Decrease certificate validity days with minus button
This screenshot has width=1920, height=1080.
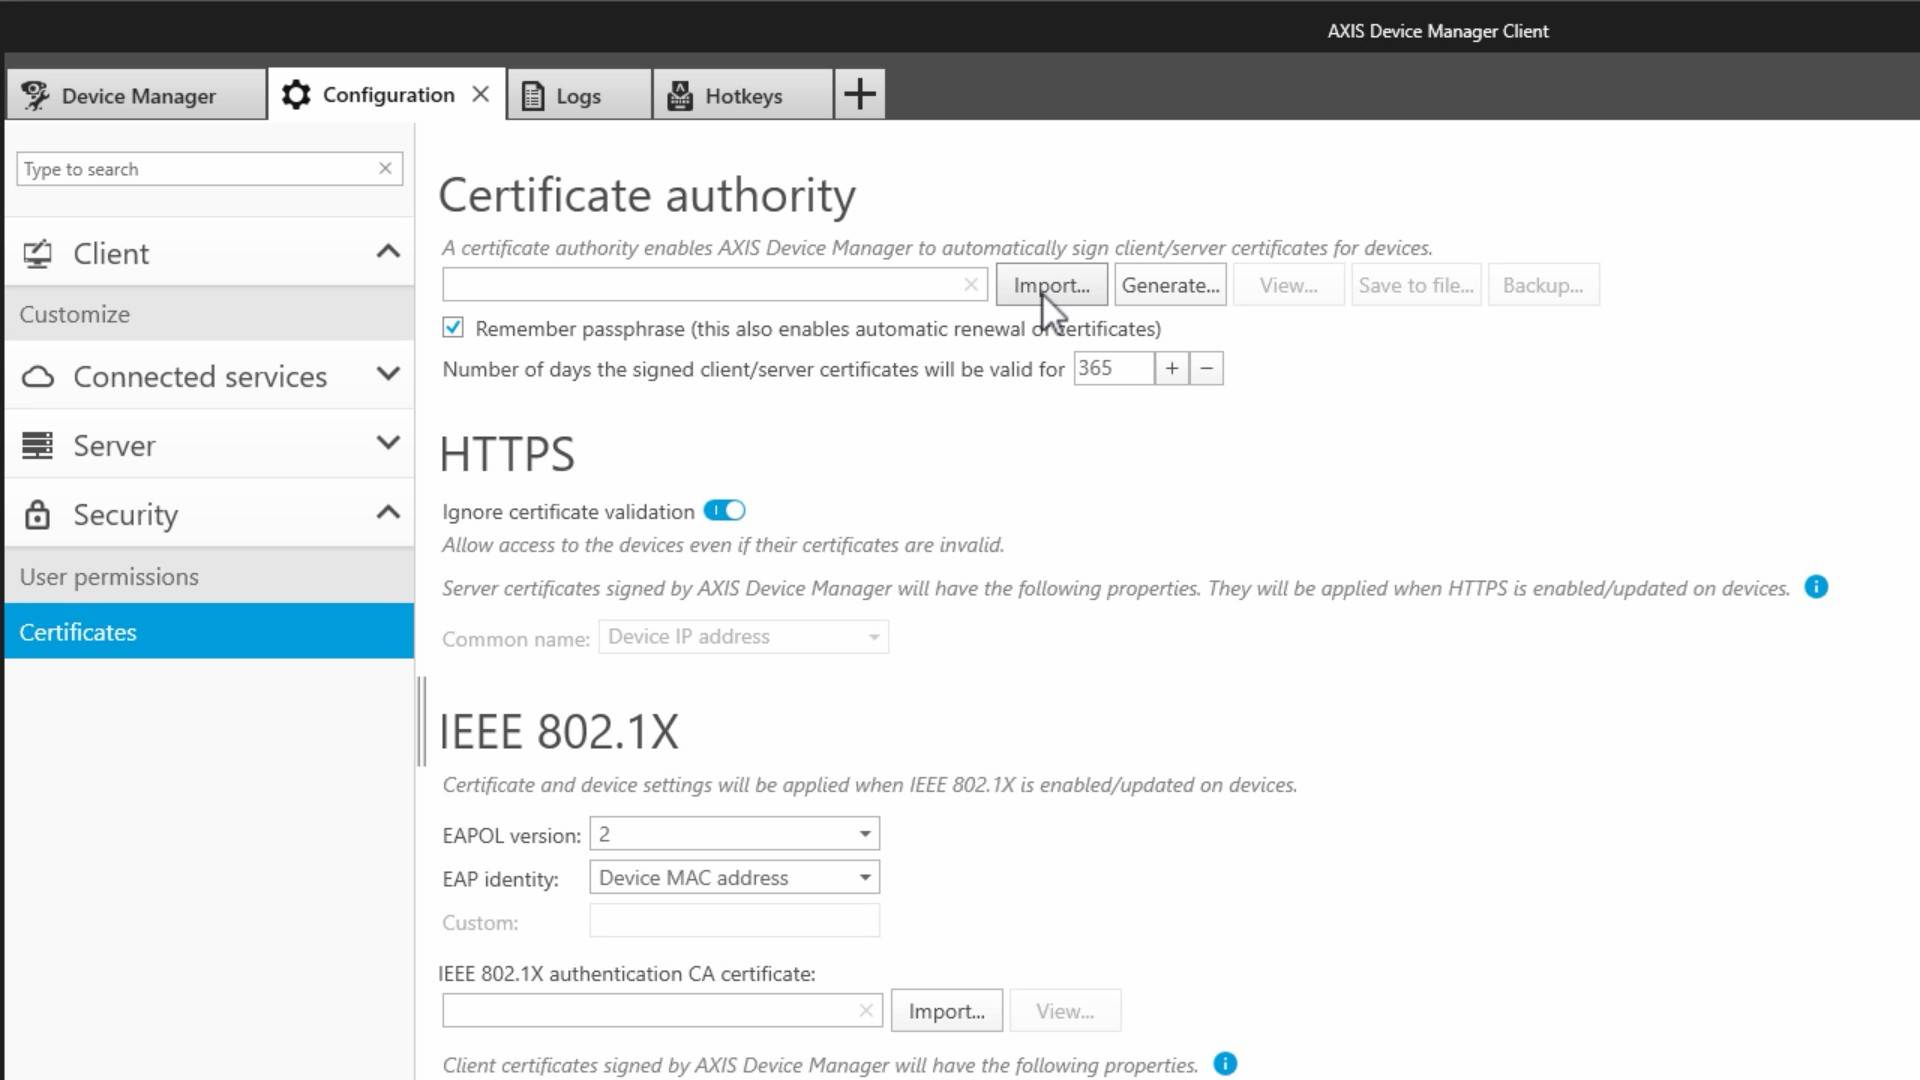click(x=1206, y=369)
